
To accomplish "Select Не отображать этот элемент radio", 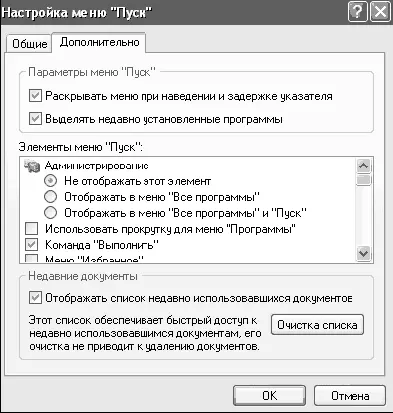I will point(50,181).
